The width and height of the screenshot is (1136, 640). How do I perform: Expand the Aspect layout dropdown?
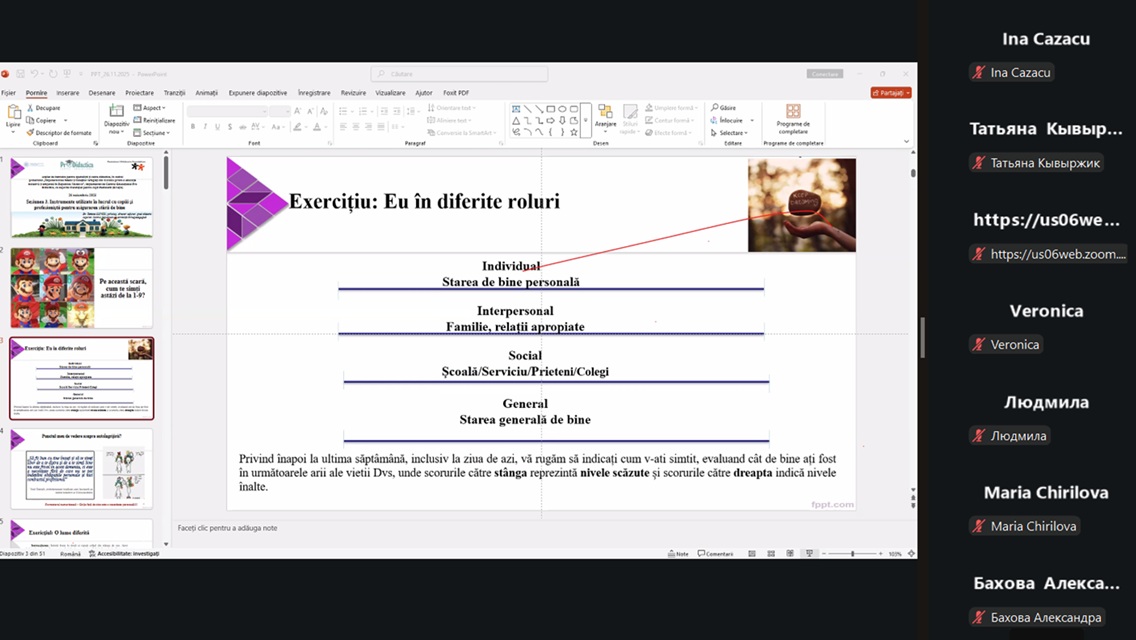pyautogui.click(x=150, y=108)
